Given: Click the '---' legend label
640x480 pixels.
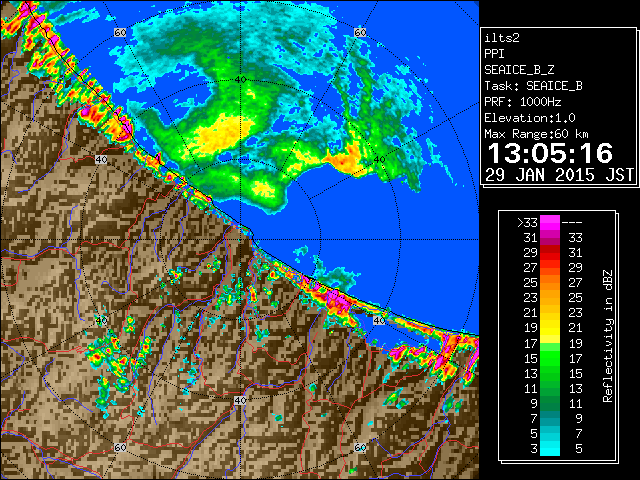Looking at the screenshot, I should point(572,223).
